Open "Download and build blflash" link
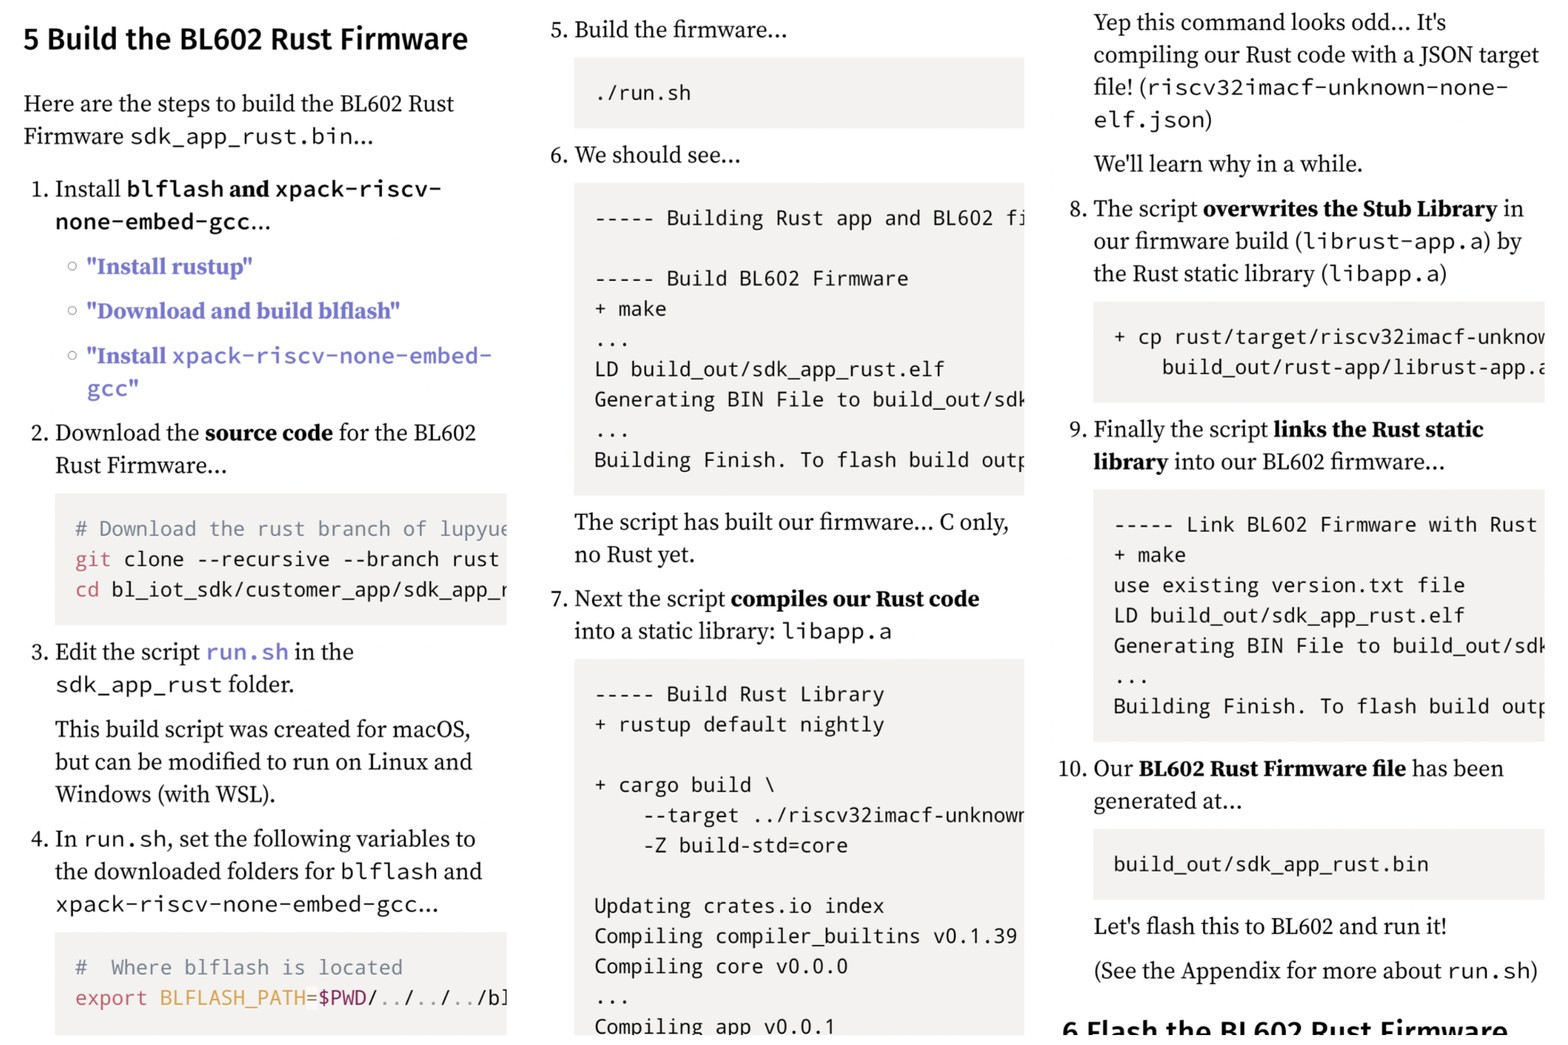 tap(243, 311)
